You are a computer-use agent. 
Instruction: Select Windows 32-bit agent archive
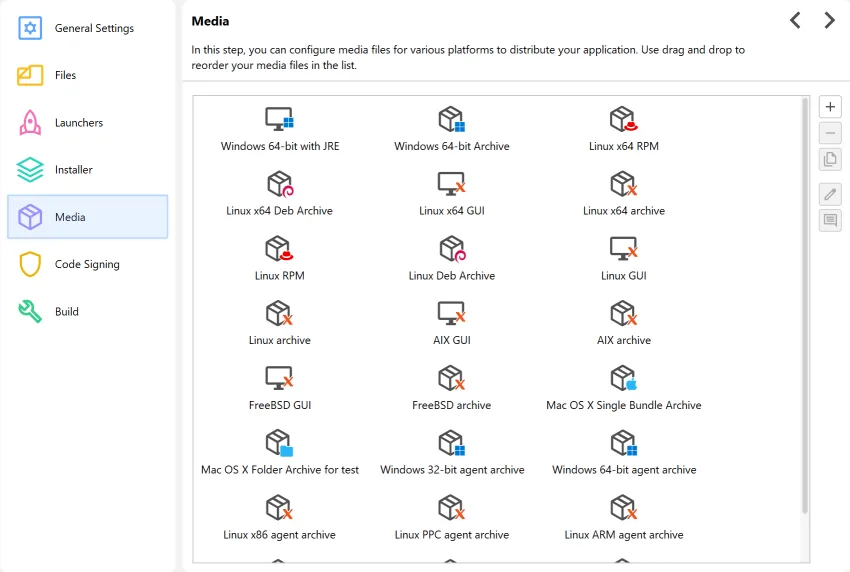[x=452, y=453]
